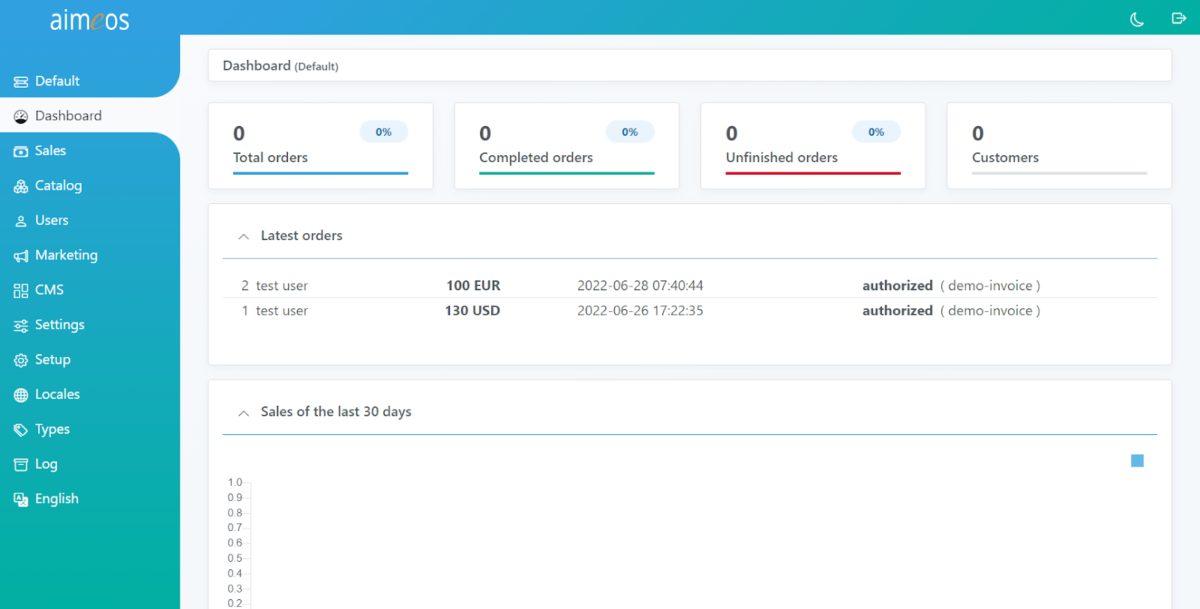Open the Sales menu

point(90,151)
